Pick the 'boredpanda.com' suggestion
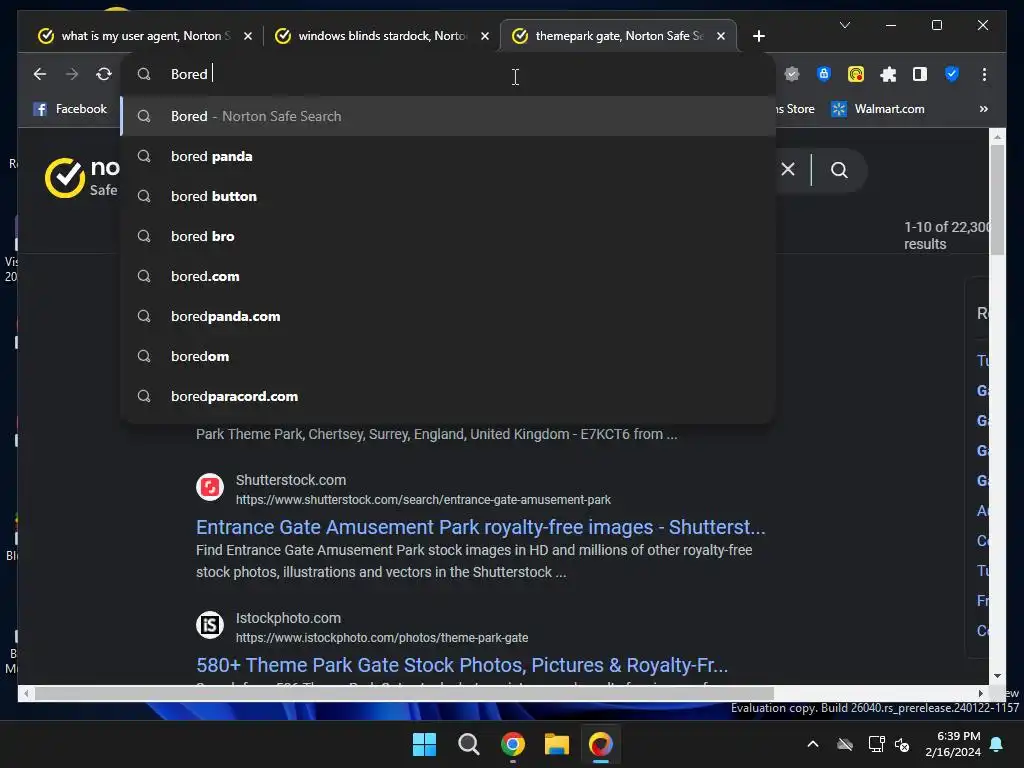The image size is (1024, 768). (x=448, y=316)
